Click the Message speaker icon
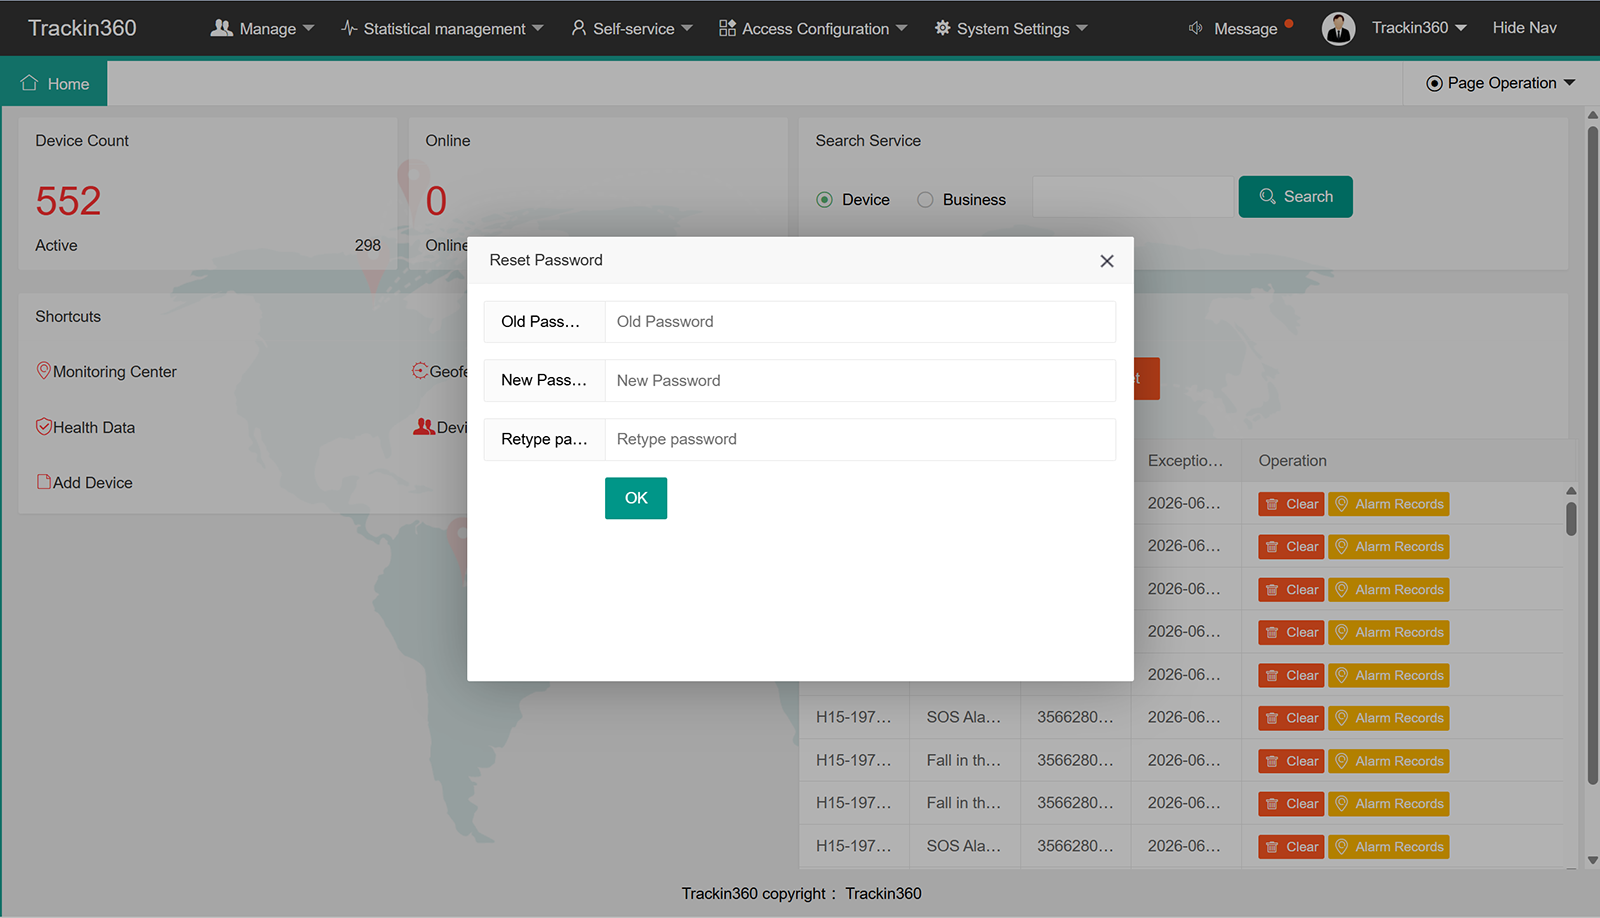 [1195, 28]
